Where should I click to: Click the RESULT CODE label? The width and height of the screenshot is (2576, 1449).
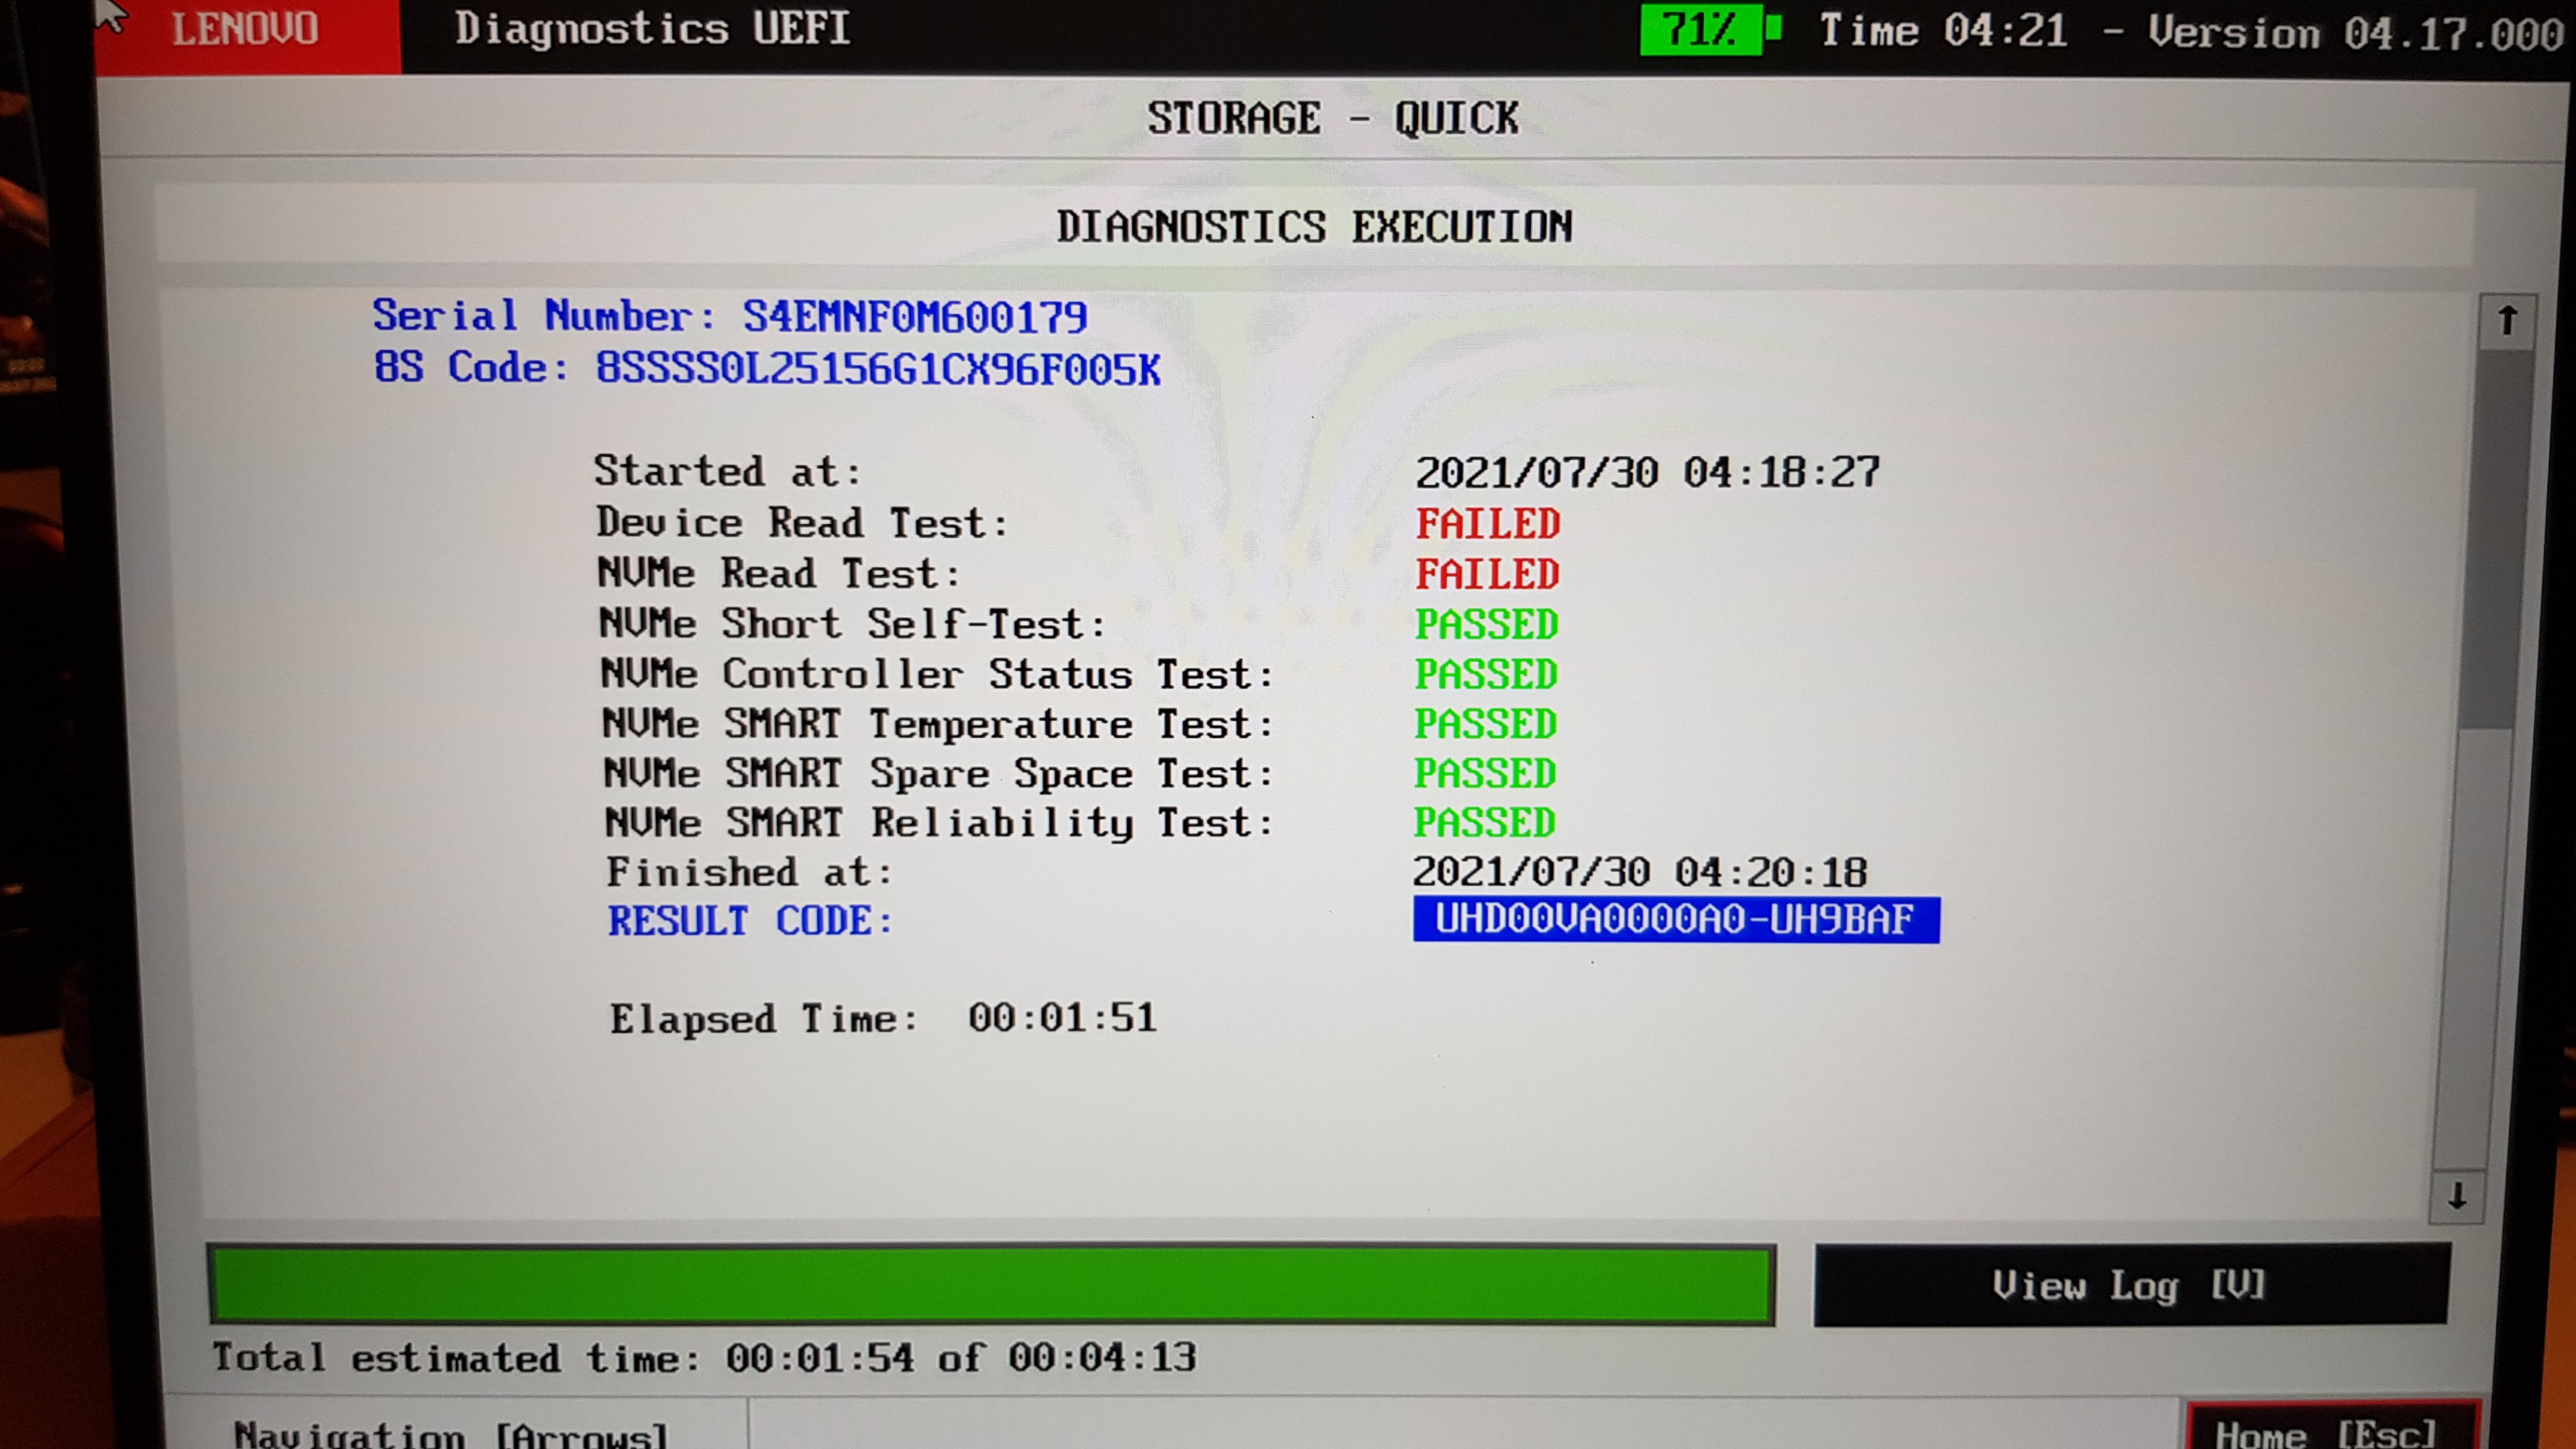click(750, 921)
